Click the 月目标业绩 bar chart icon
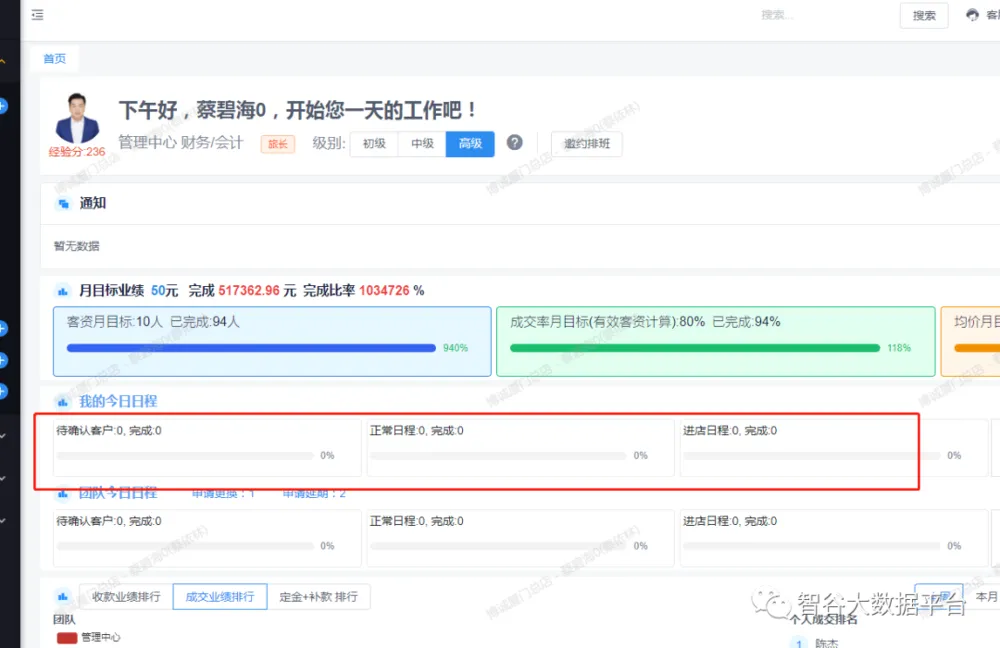This screenshot has height=648, width=1000. point(63,291)
